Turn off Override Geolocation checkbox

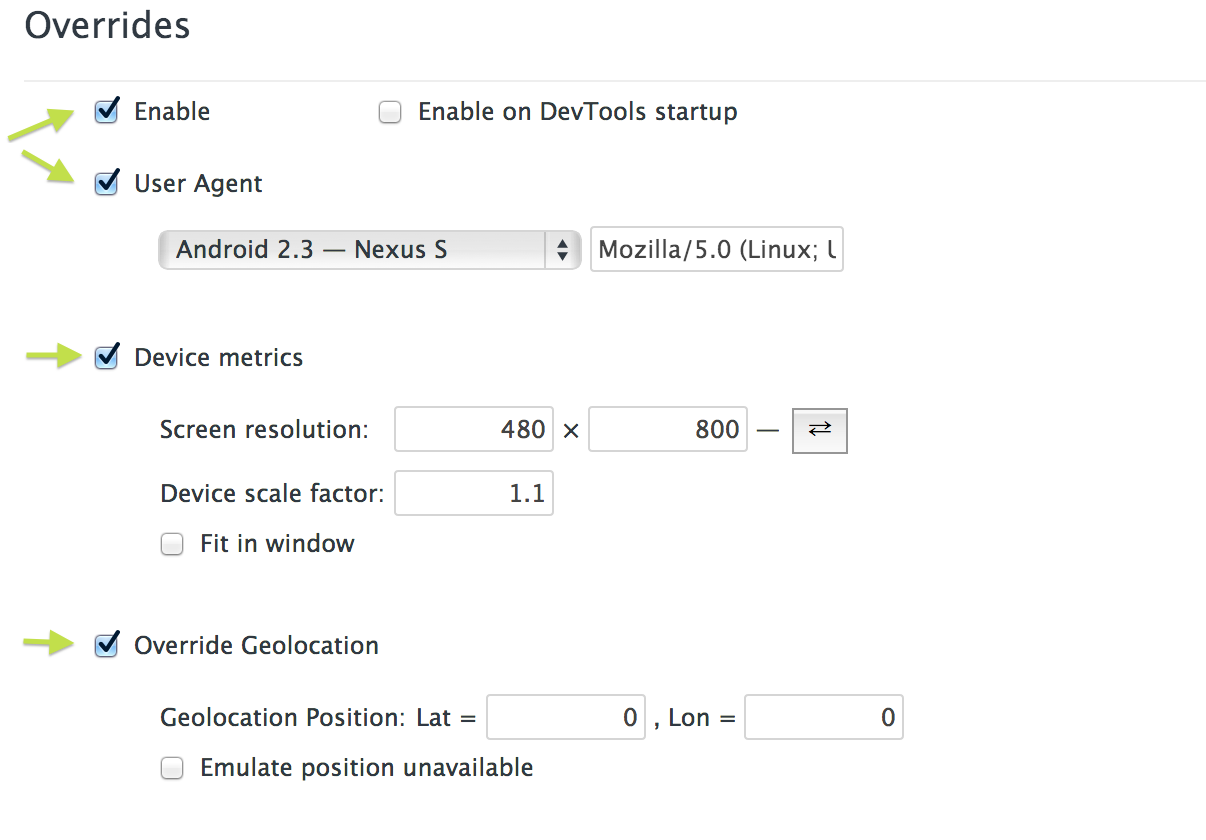107,646
